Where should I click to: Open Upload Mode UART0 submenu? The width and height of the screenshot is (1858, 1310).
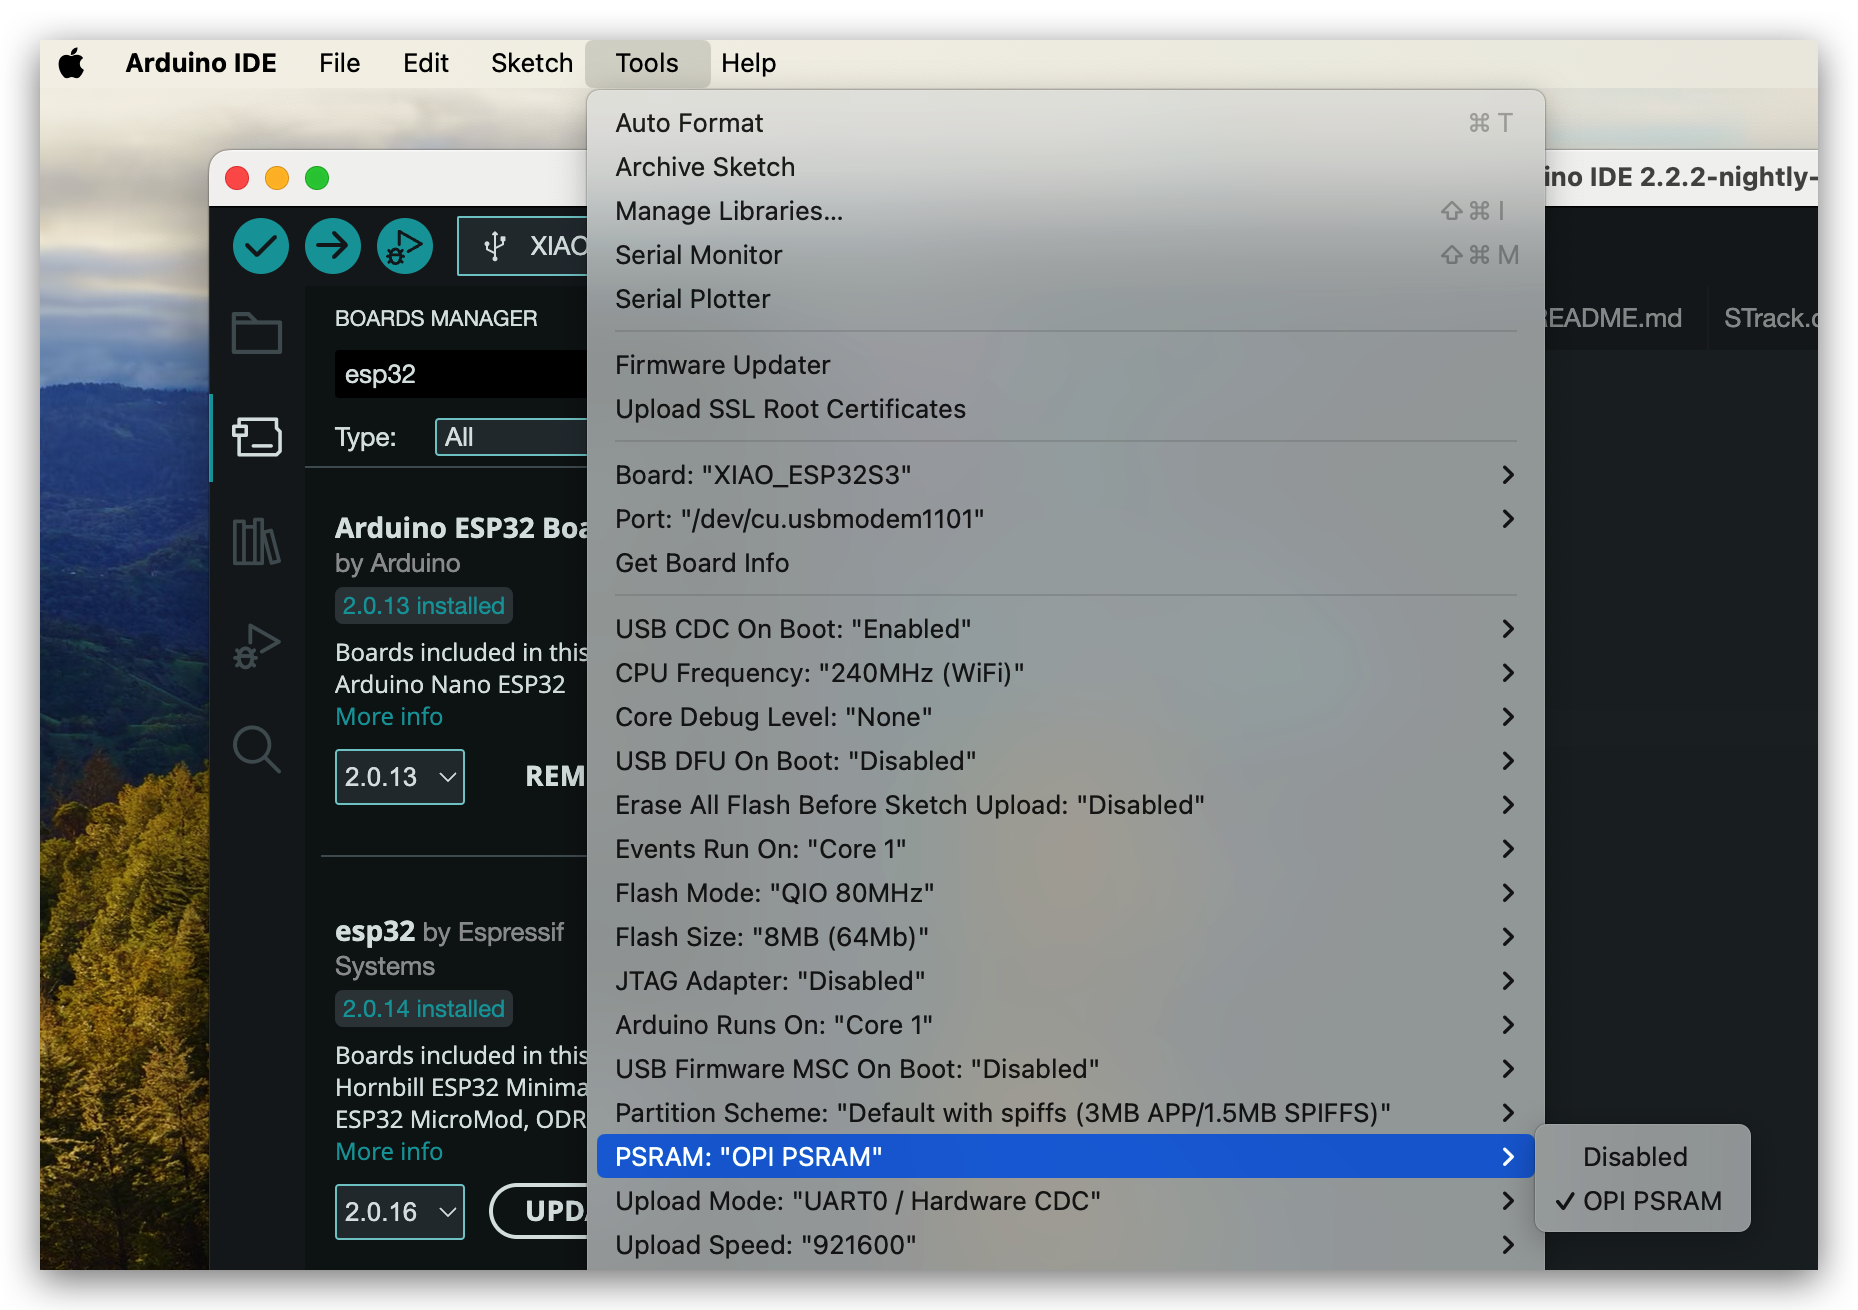(x=1065, y=1201)
